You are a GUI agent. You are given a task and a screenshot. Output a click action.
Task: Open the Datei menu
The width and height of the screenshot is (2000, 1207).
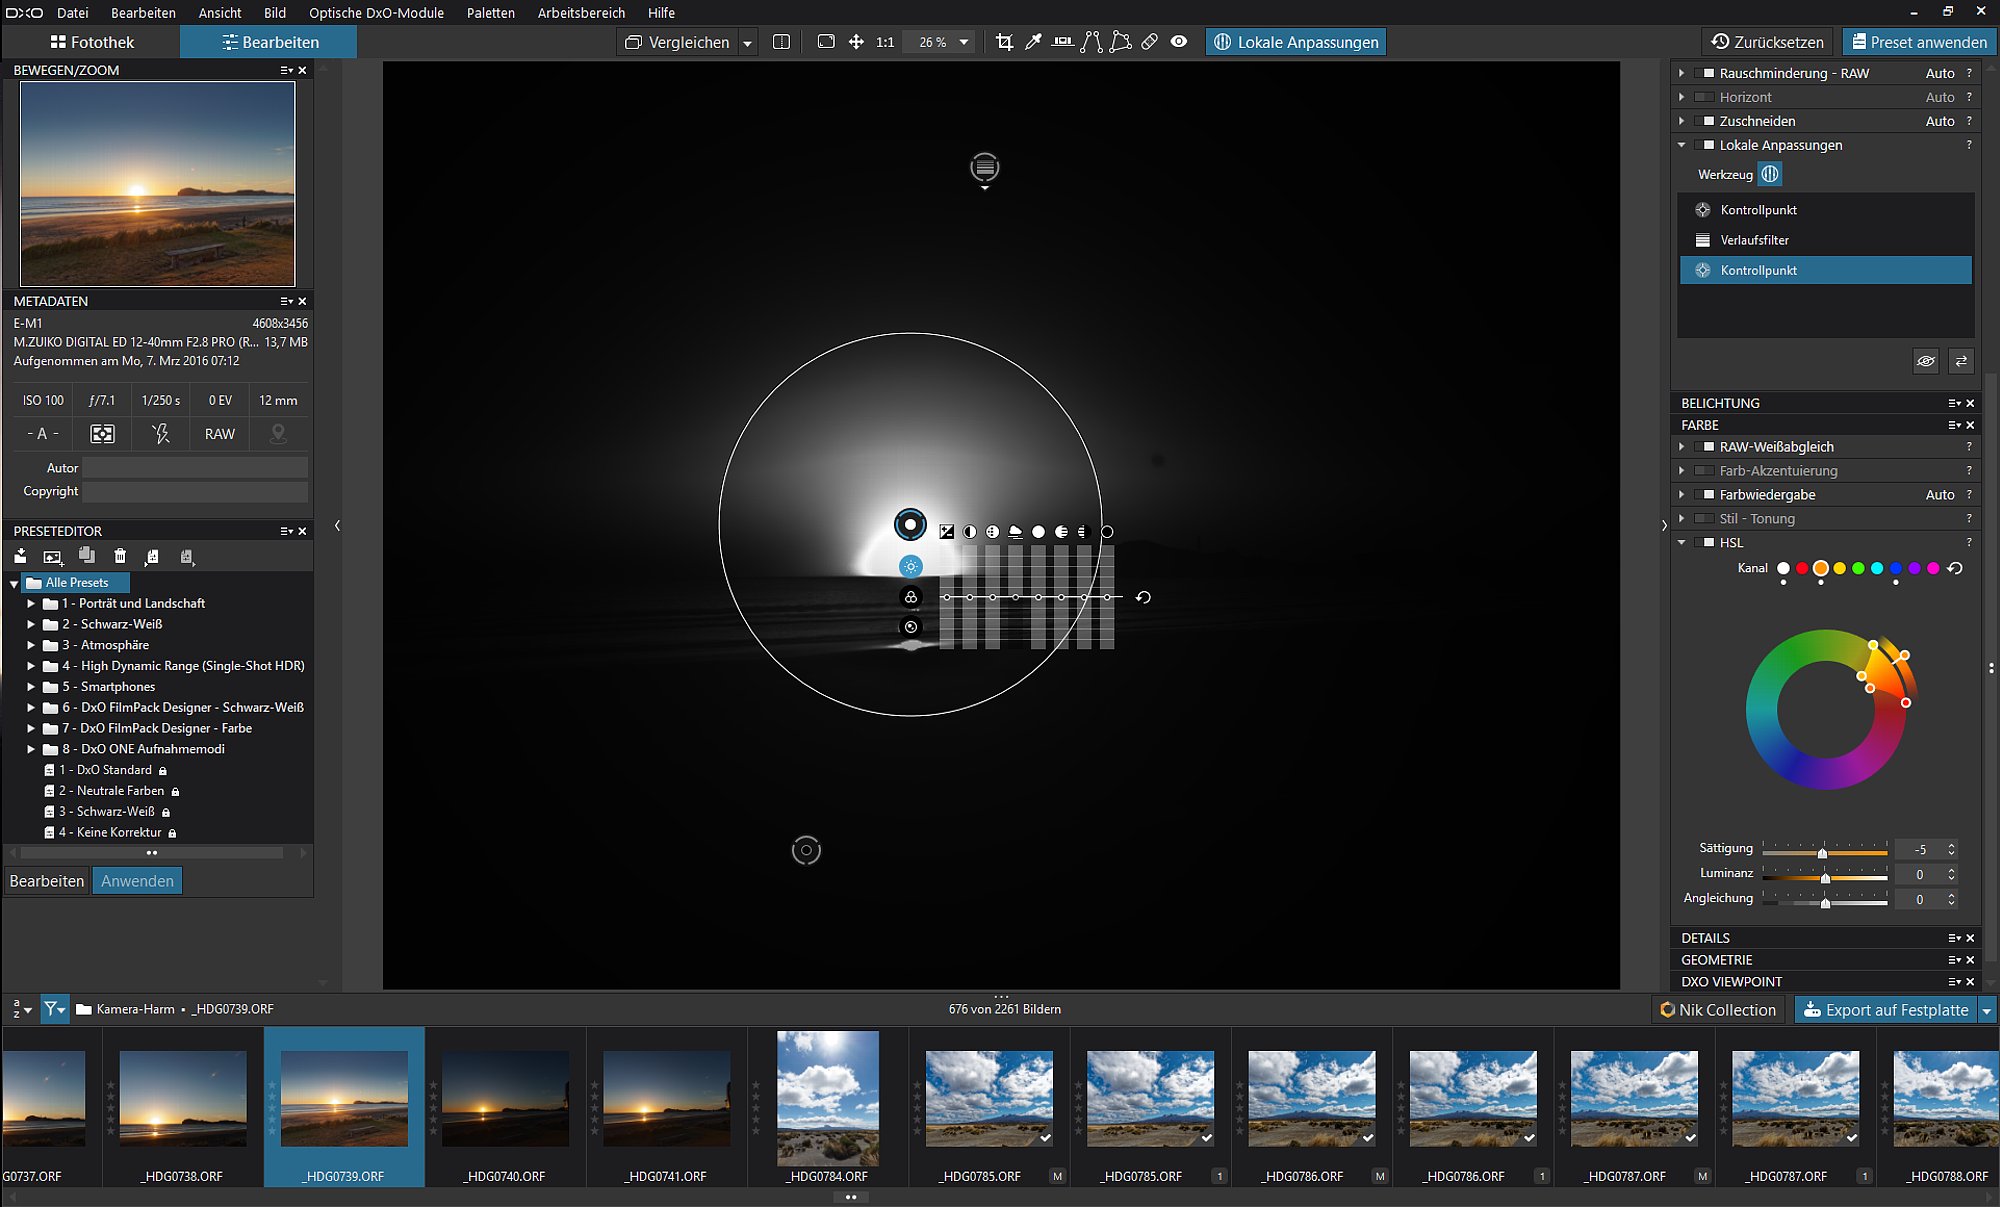coord(73,13)
